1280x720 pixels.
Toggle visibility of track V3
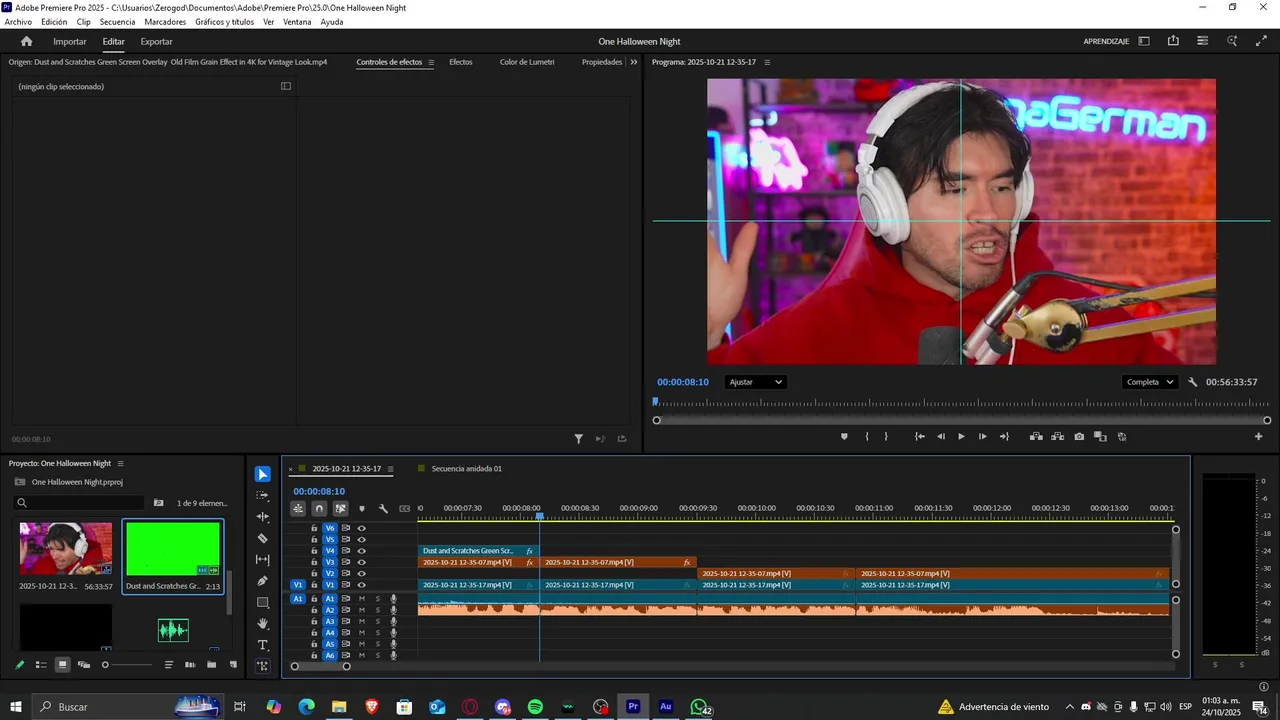pyautogui.click(x=361, y=562)
